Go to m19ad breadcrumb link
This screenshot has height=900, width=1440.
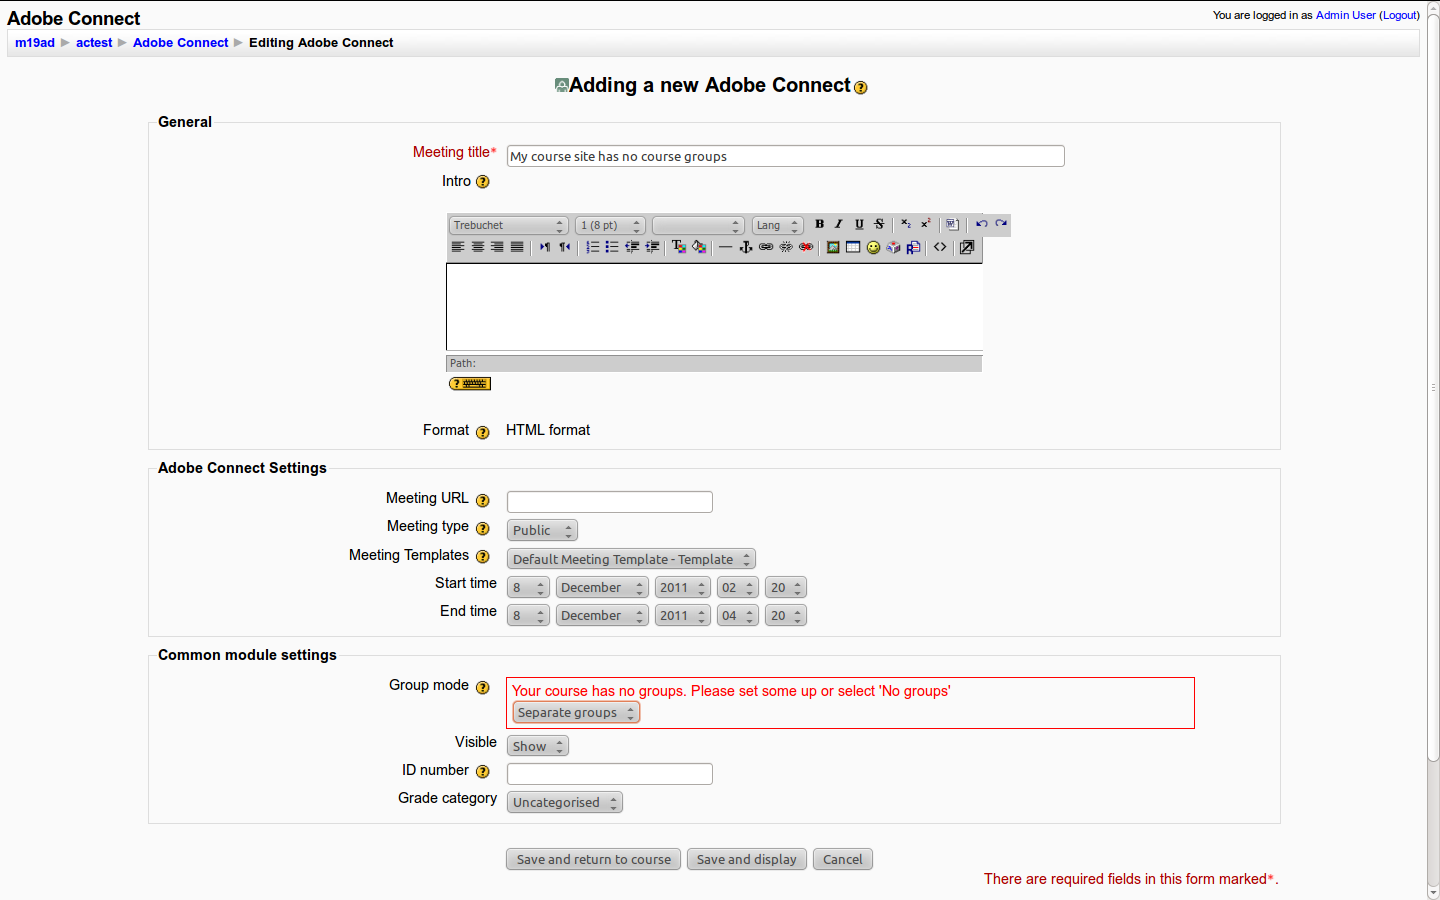click(35, 43)
